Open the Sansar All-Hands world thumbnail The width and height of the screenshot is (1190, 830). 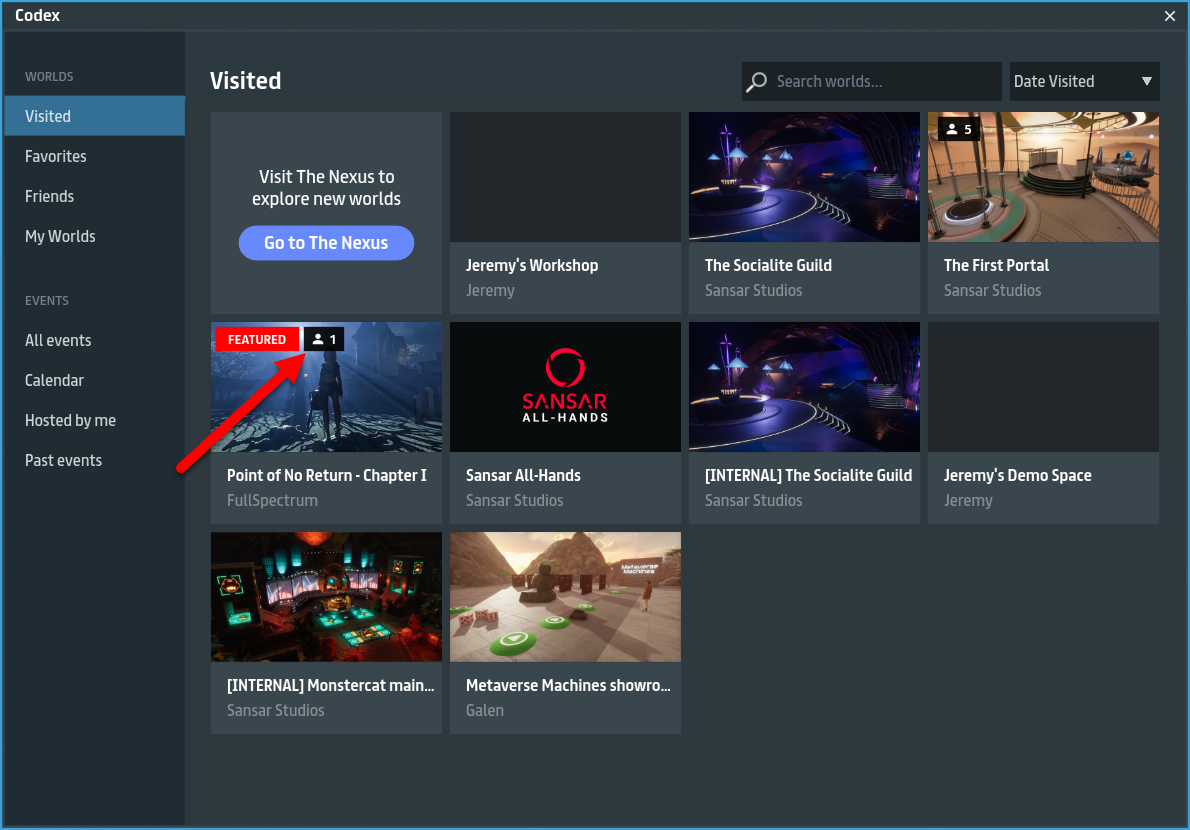[x=565, y=387]
